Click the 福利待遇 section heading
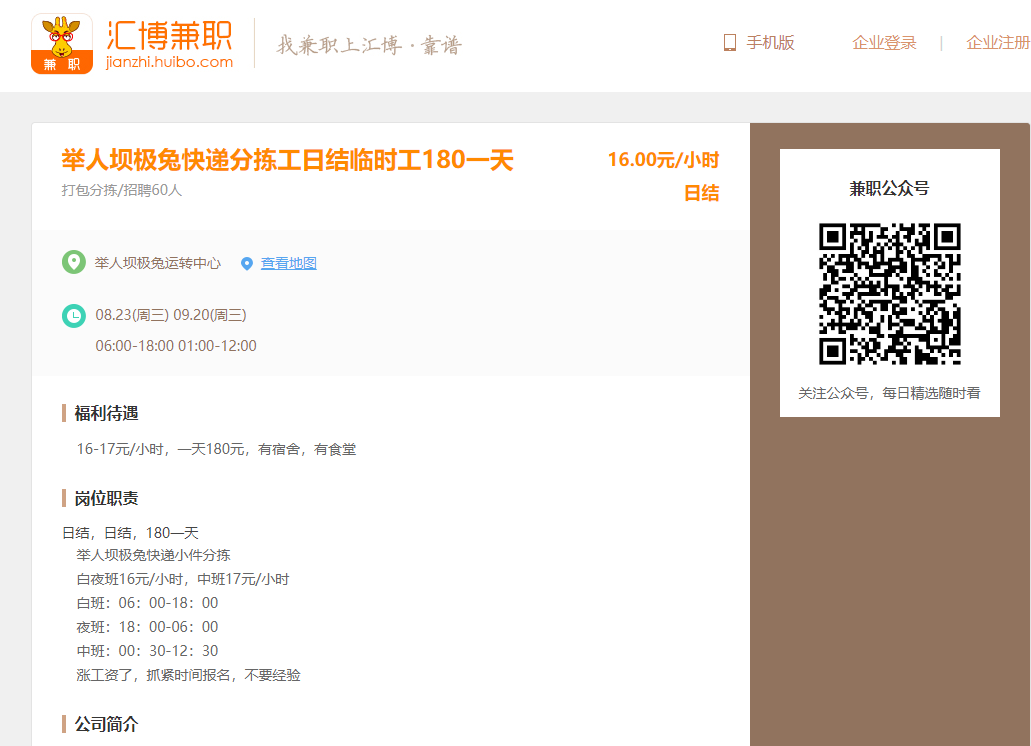The image size is (1031, 746). tap(107, 413)
